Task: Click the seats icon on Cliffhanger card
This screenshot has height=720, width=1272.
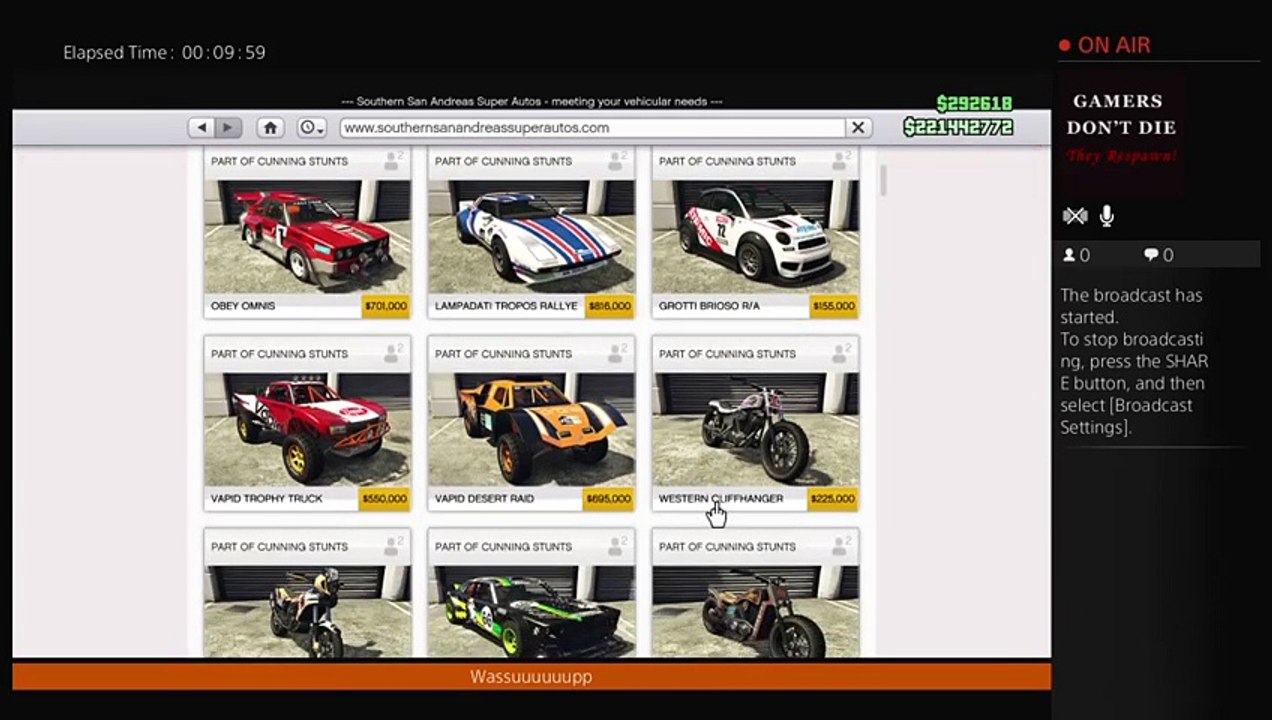Action: 841,353
